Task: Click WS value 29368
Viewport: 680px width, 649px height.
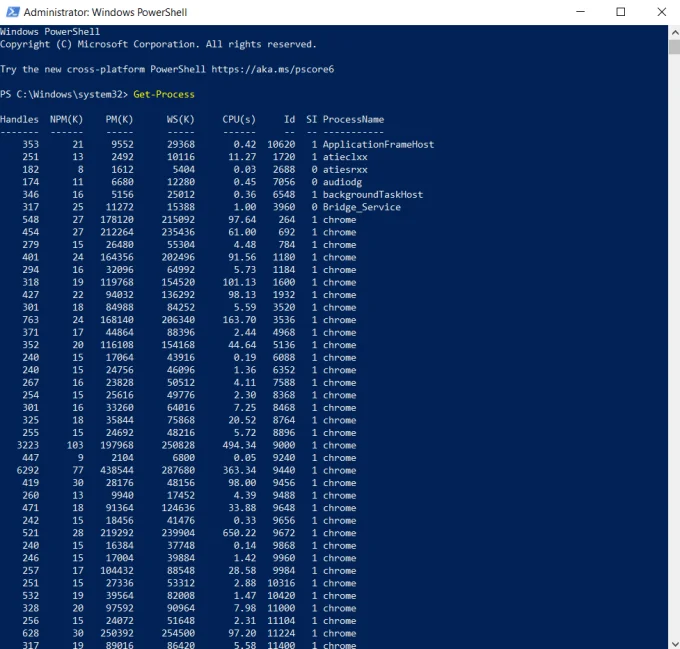Action: [180, 144]
